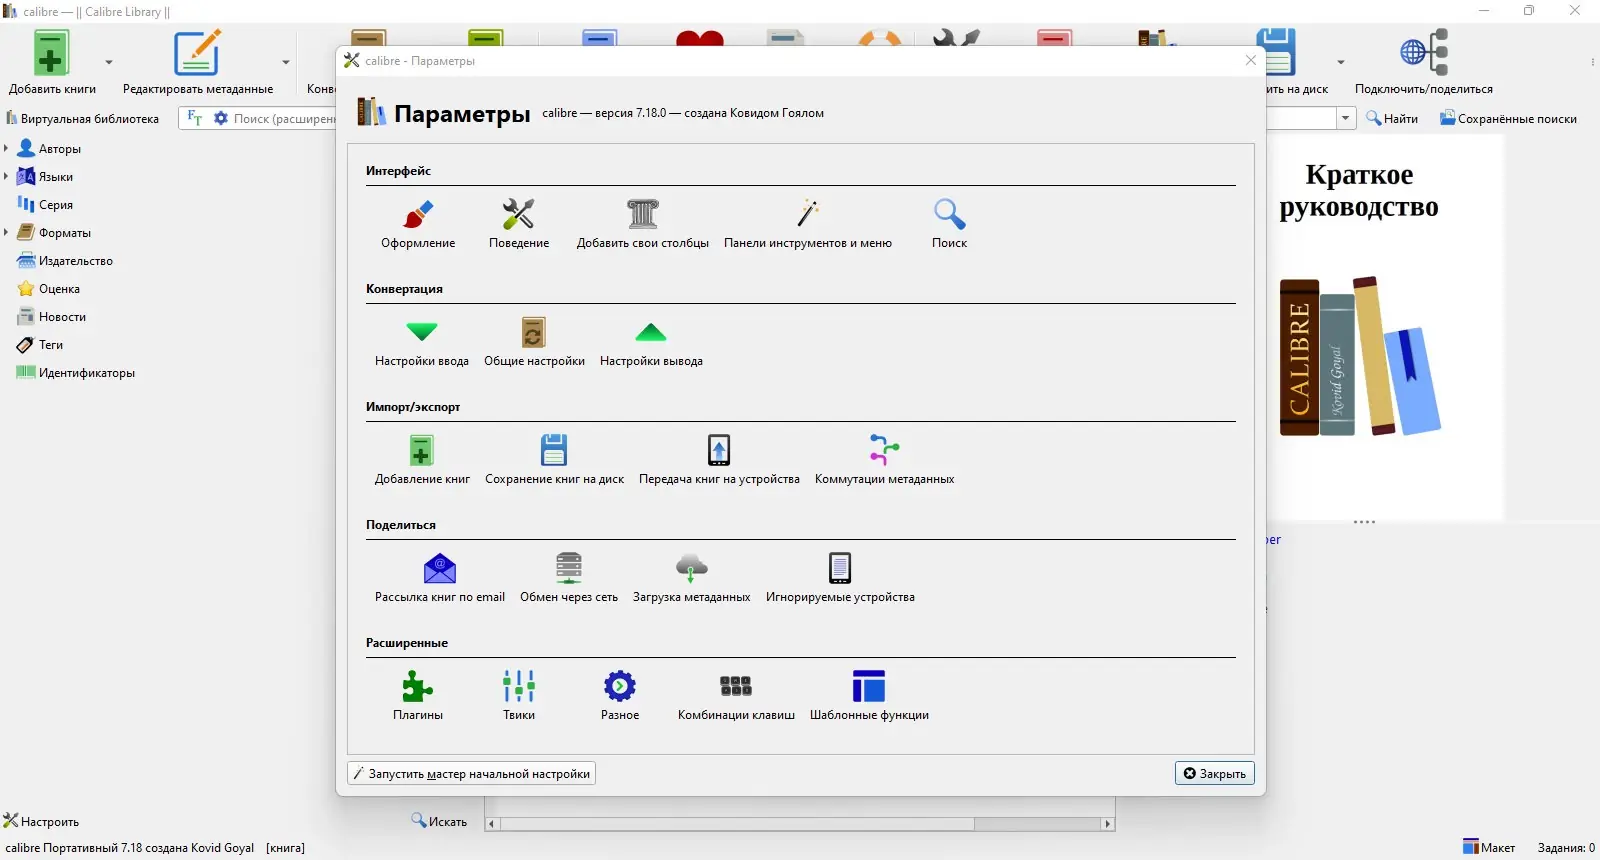Image resolution: width=1600 pixels, height=860 pixels.
Task: Click Добавить книги toolbar icon
Action: [52, 62]
